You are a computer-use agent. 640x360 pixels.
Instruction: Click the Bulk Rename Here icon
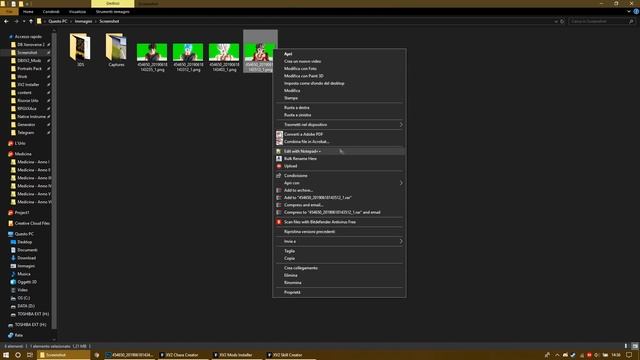[279, 159]
